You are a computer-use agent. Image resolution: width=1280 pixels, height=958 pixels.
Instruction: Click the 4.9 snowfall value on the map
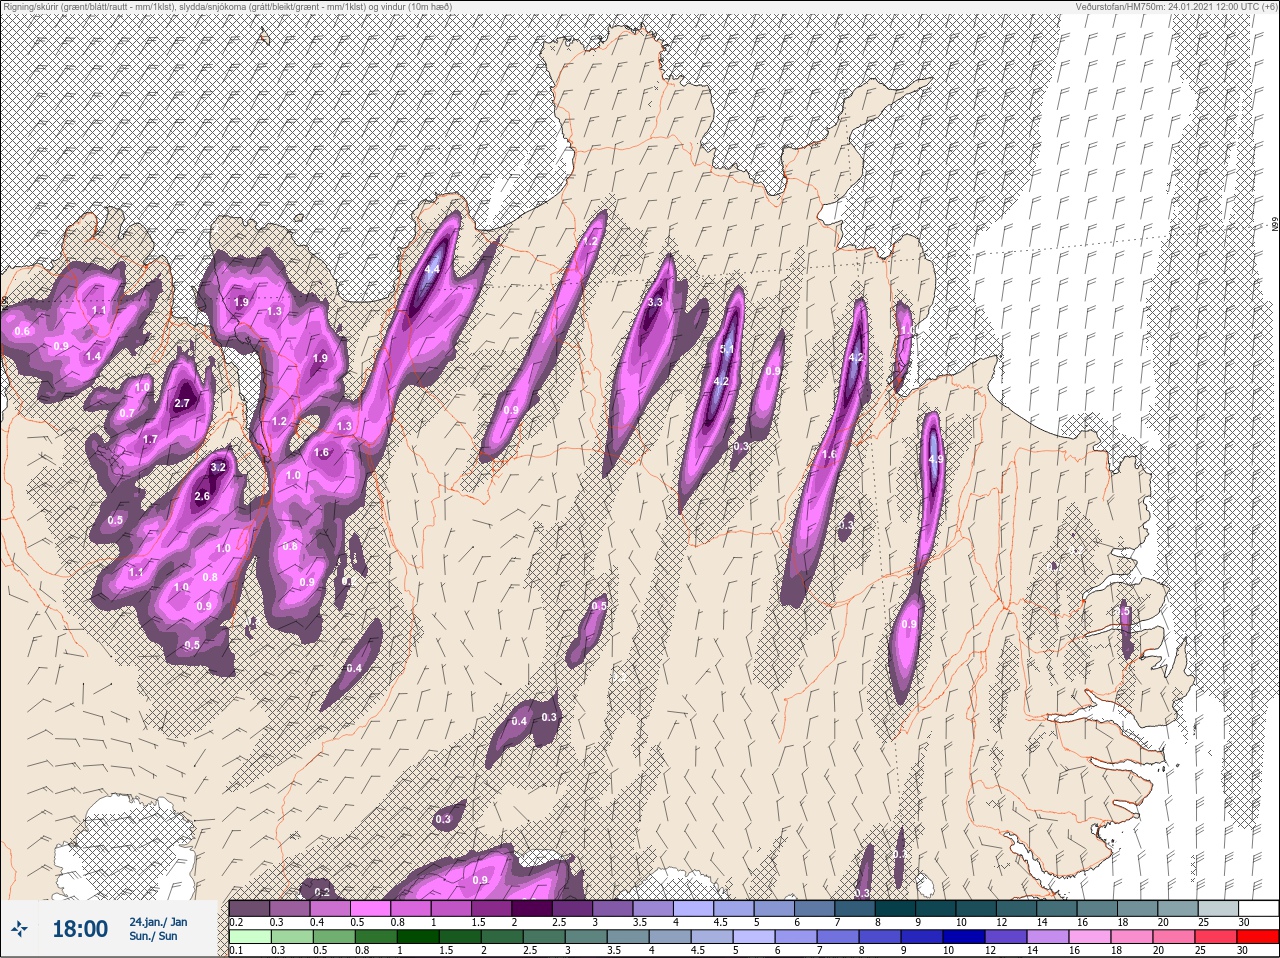pyautogui.click(x=936, y=460)
